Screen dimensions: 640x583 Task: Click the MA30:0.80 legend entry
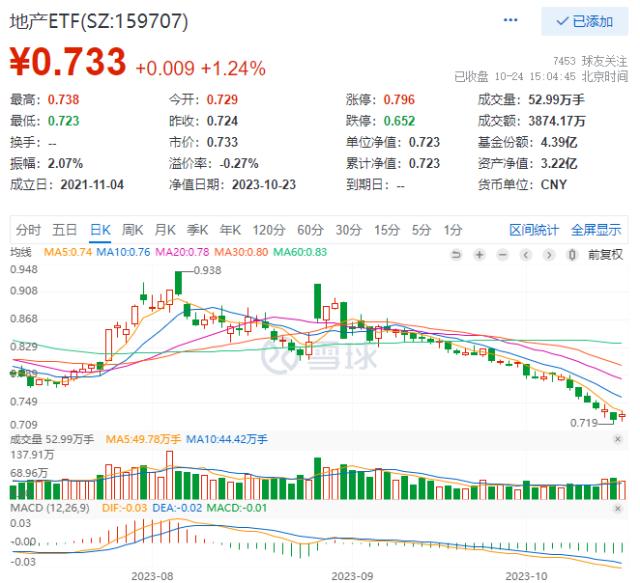click(241, 252)
